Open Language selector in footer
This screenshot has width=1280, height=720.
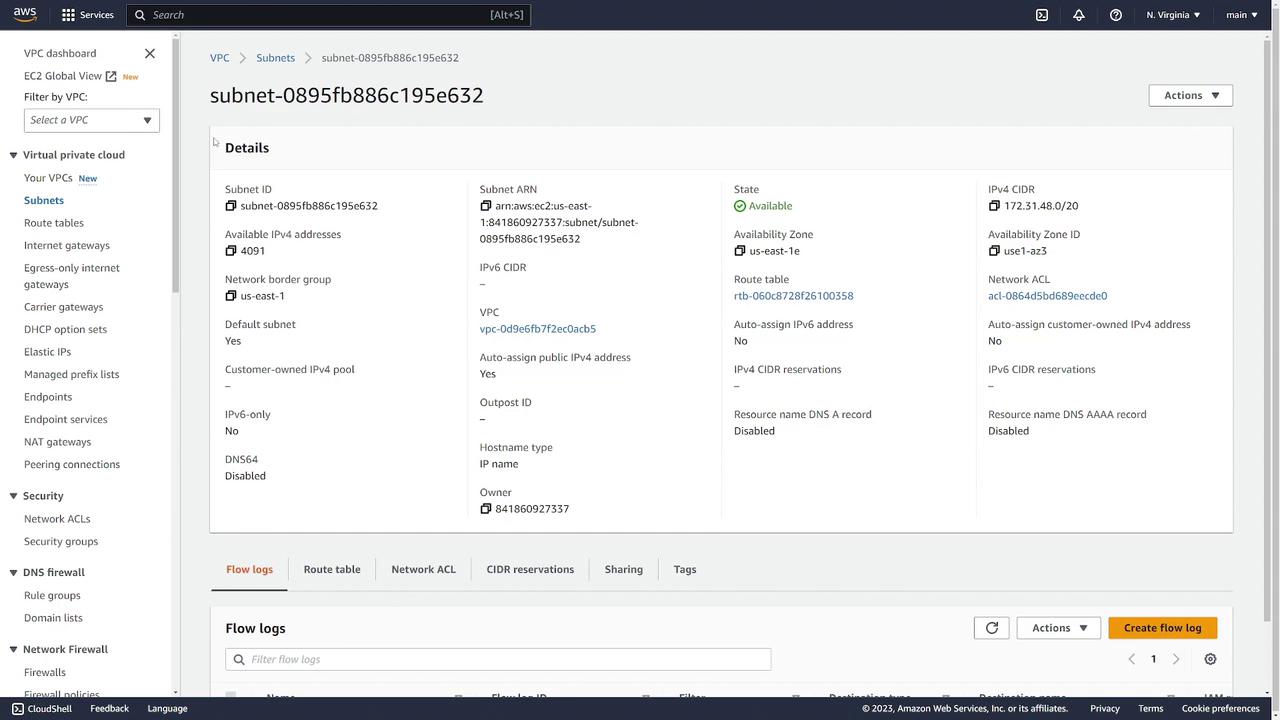pos(167,709)
